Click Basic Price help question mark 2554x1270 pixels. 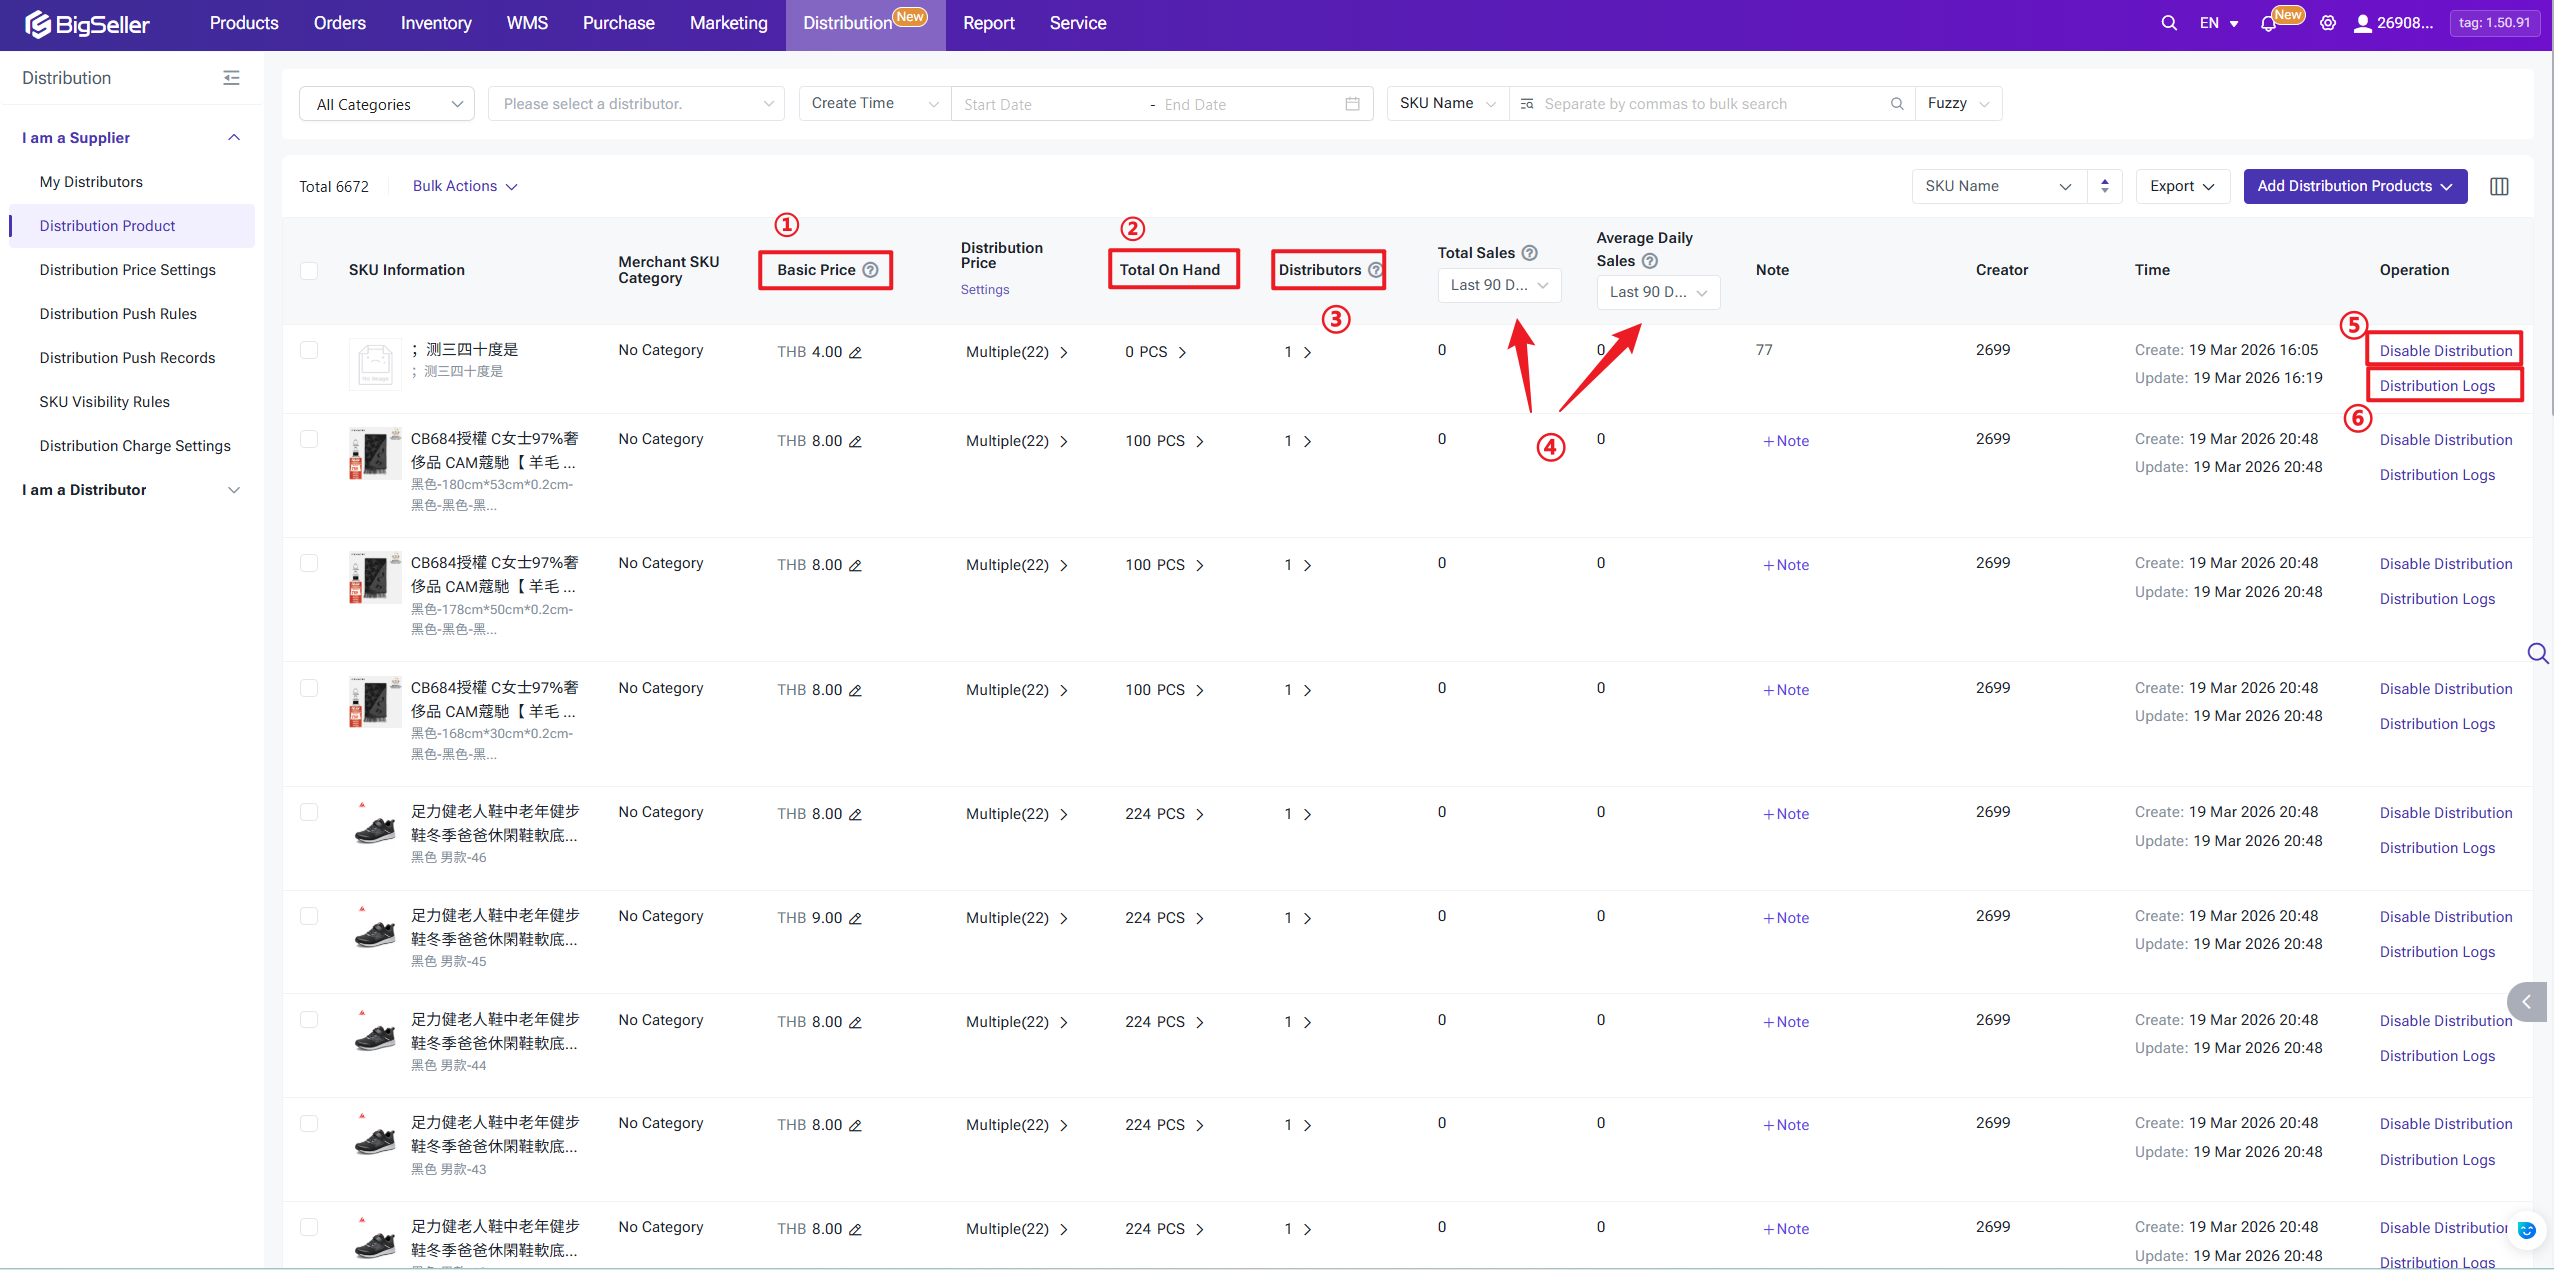pyautogui.click(x=871, y=270)
